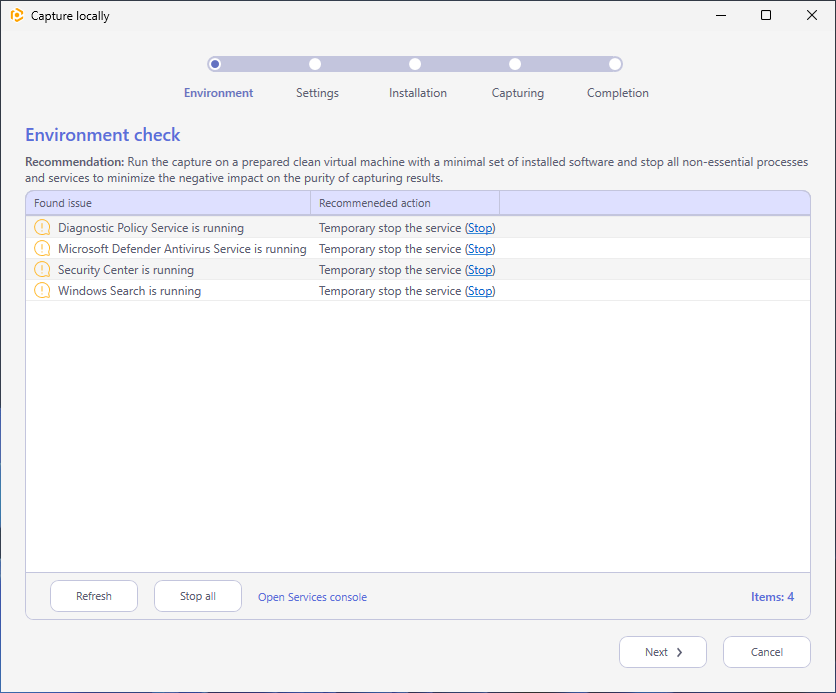Click the orange app logo in title bar
This screenshot has width=836, height=693.
[17, 15]
